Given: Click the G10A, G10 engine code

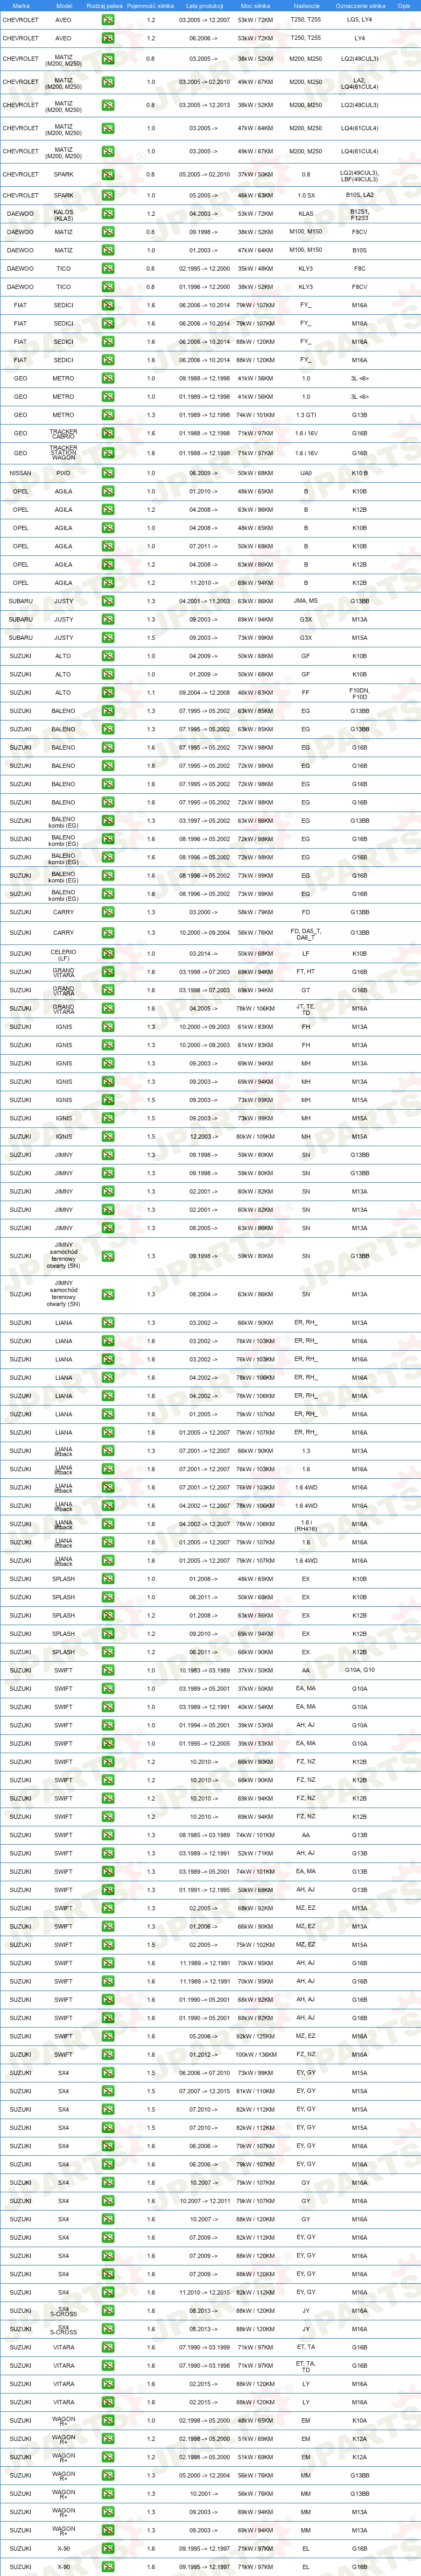Looking at the screenshot, I should [359, 1670].
